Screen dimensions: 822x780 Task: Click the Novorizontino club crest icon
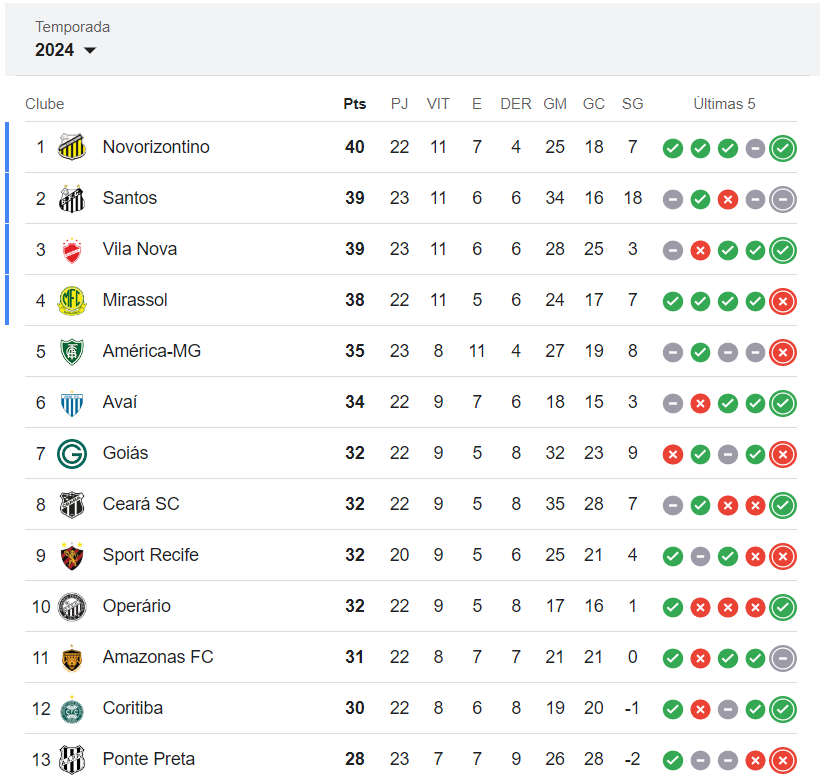coord(72,147)
